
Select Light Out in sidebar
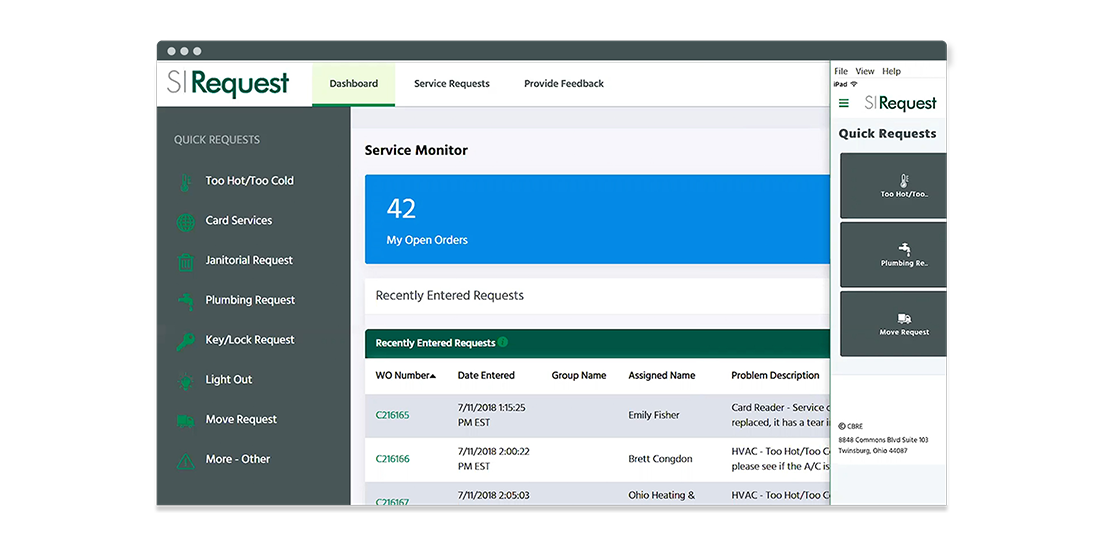[x=229, y=380]
